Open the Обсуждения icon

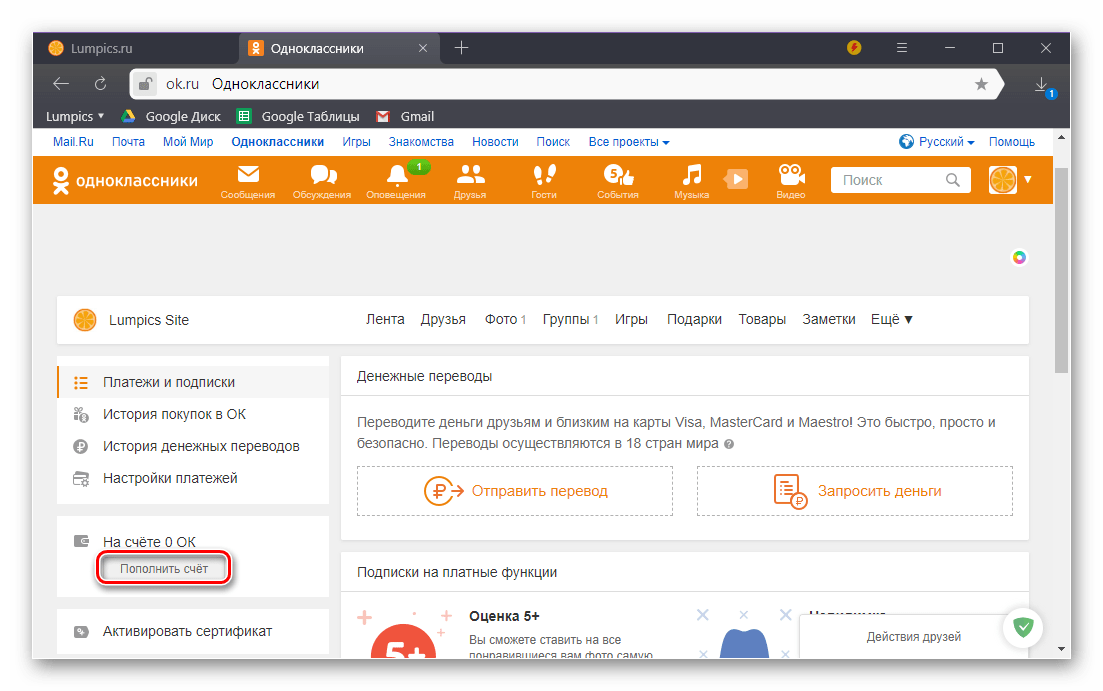(320, 181)
